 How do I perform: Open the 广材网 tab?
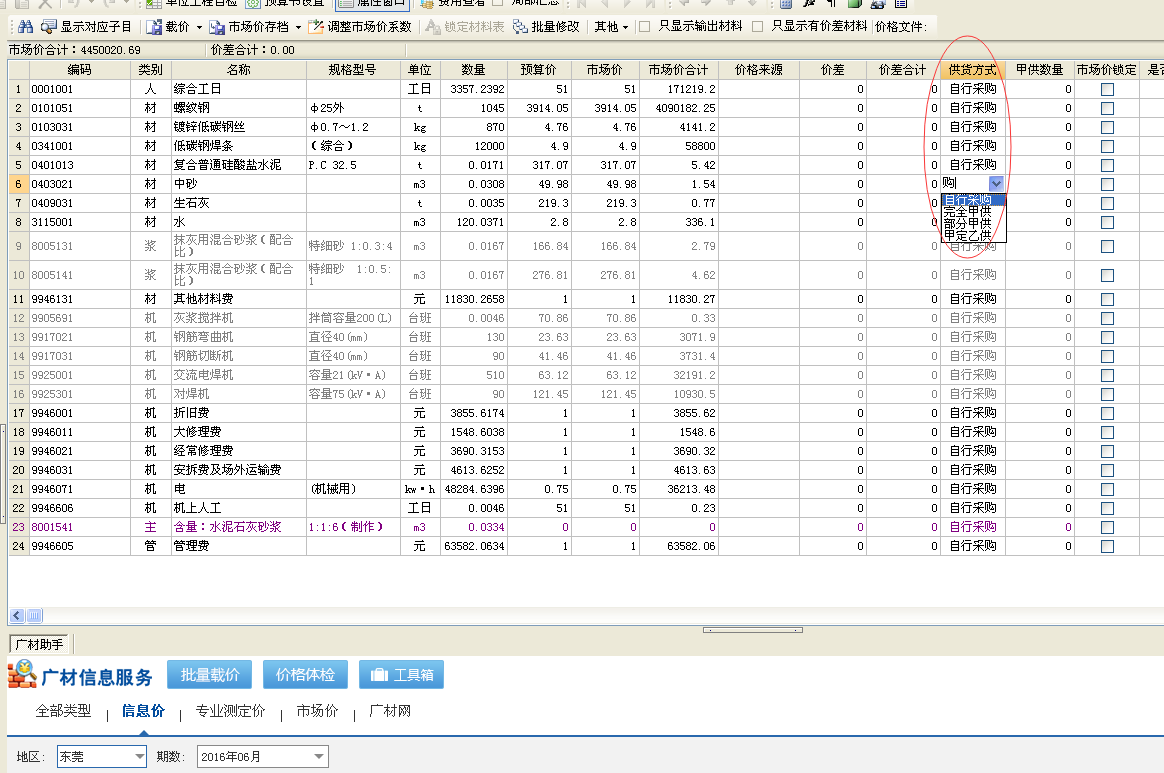click(x=390, y=711)
